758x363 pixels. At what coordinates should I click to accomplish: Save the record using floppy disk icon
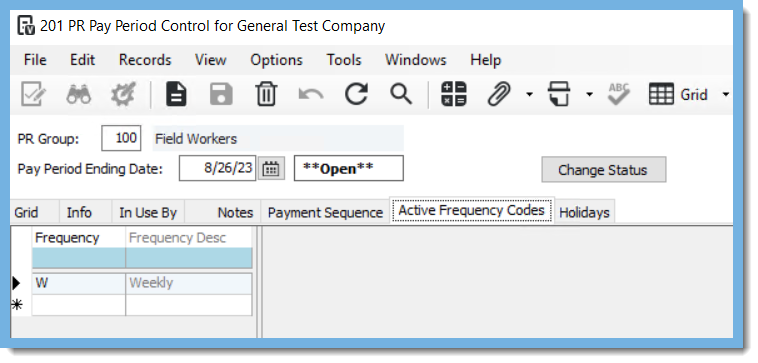click(x=221, y=94)
